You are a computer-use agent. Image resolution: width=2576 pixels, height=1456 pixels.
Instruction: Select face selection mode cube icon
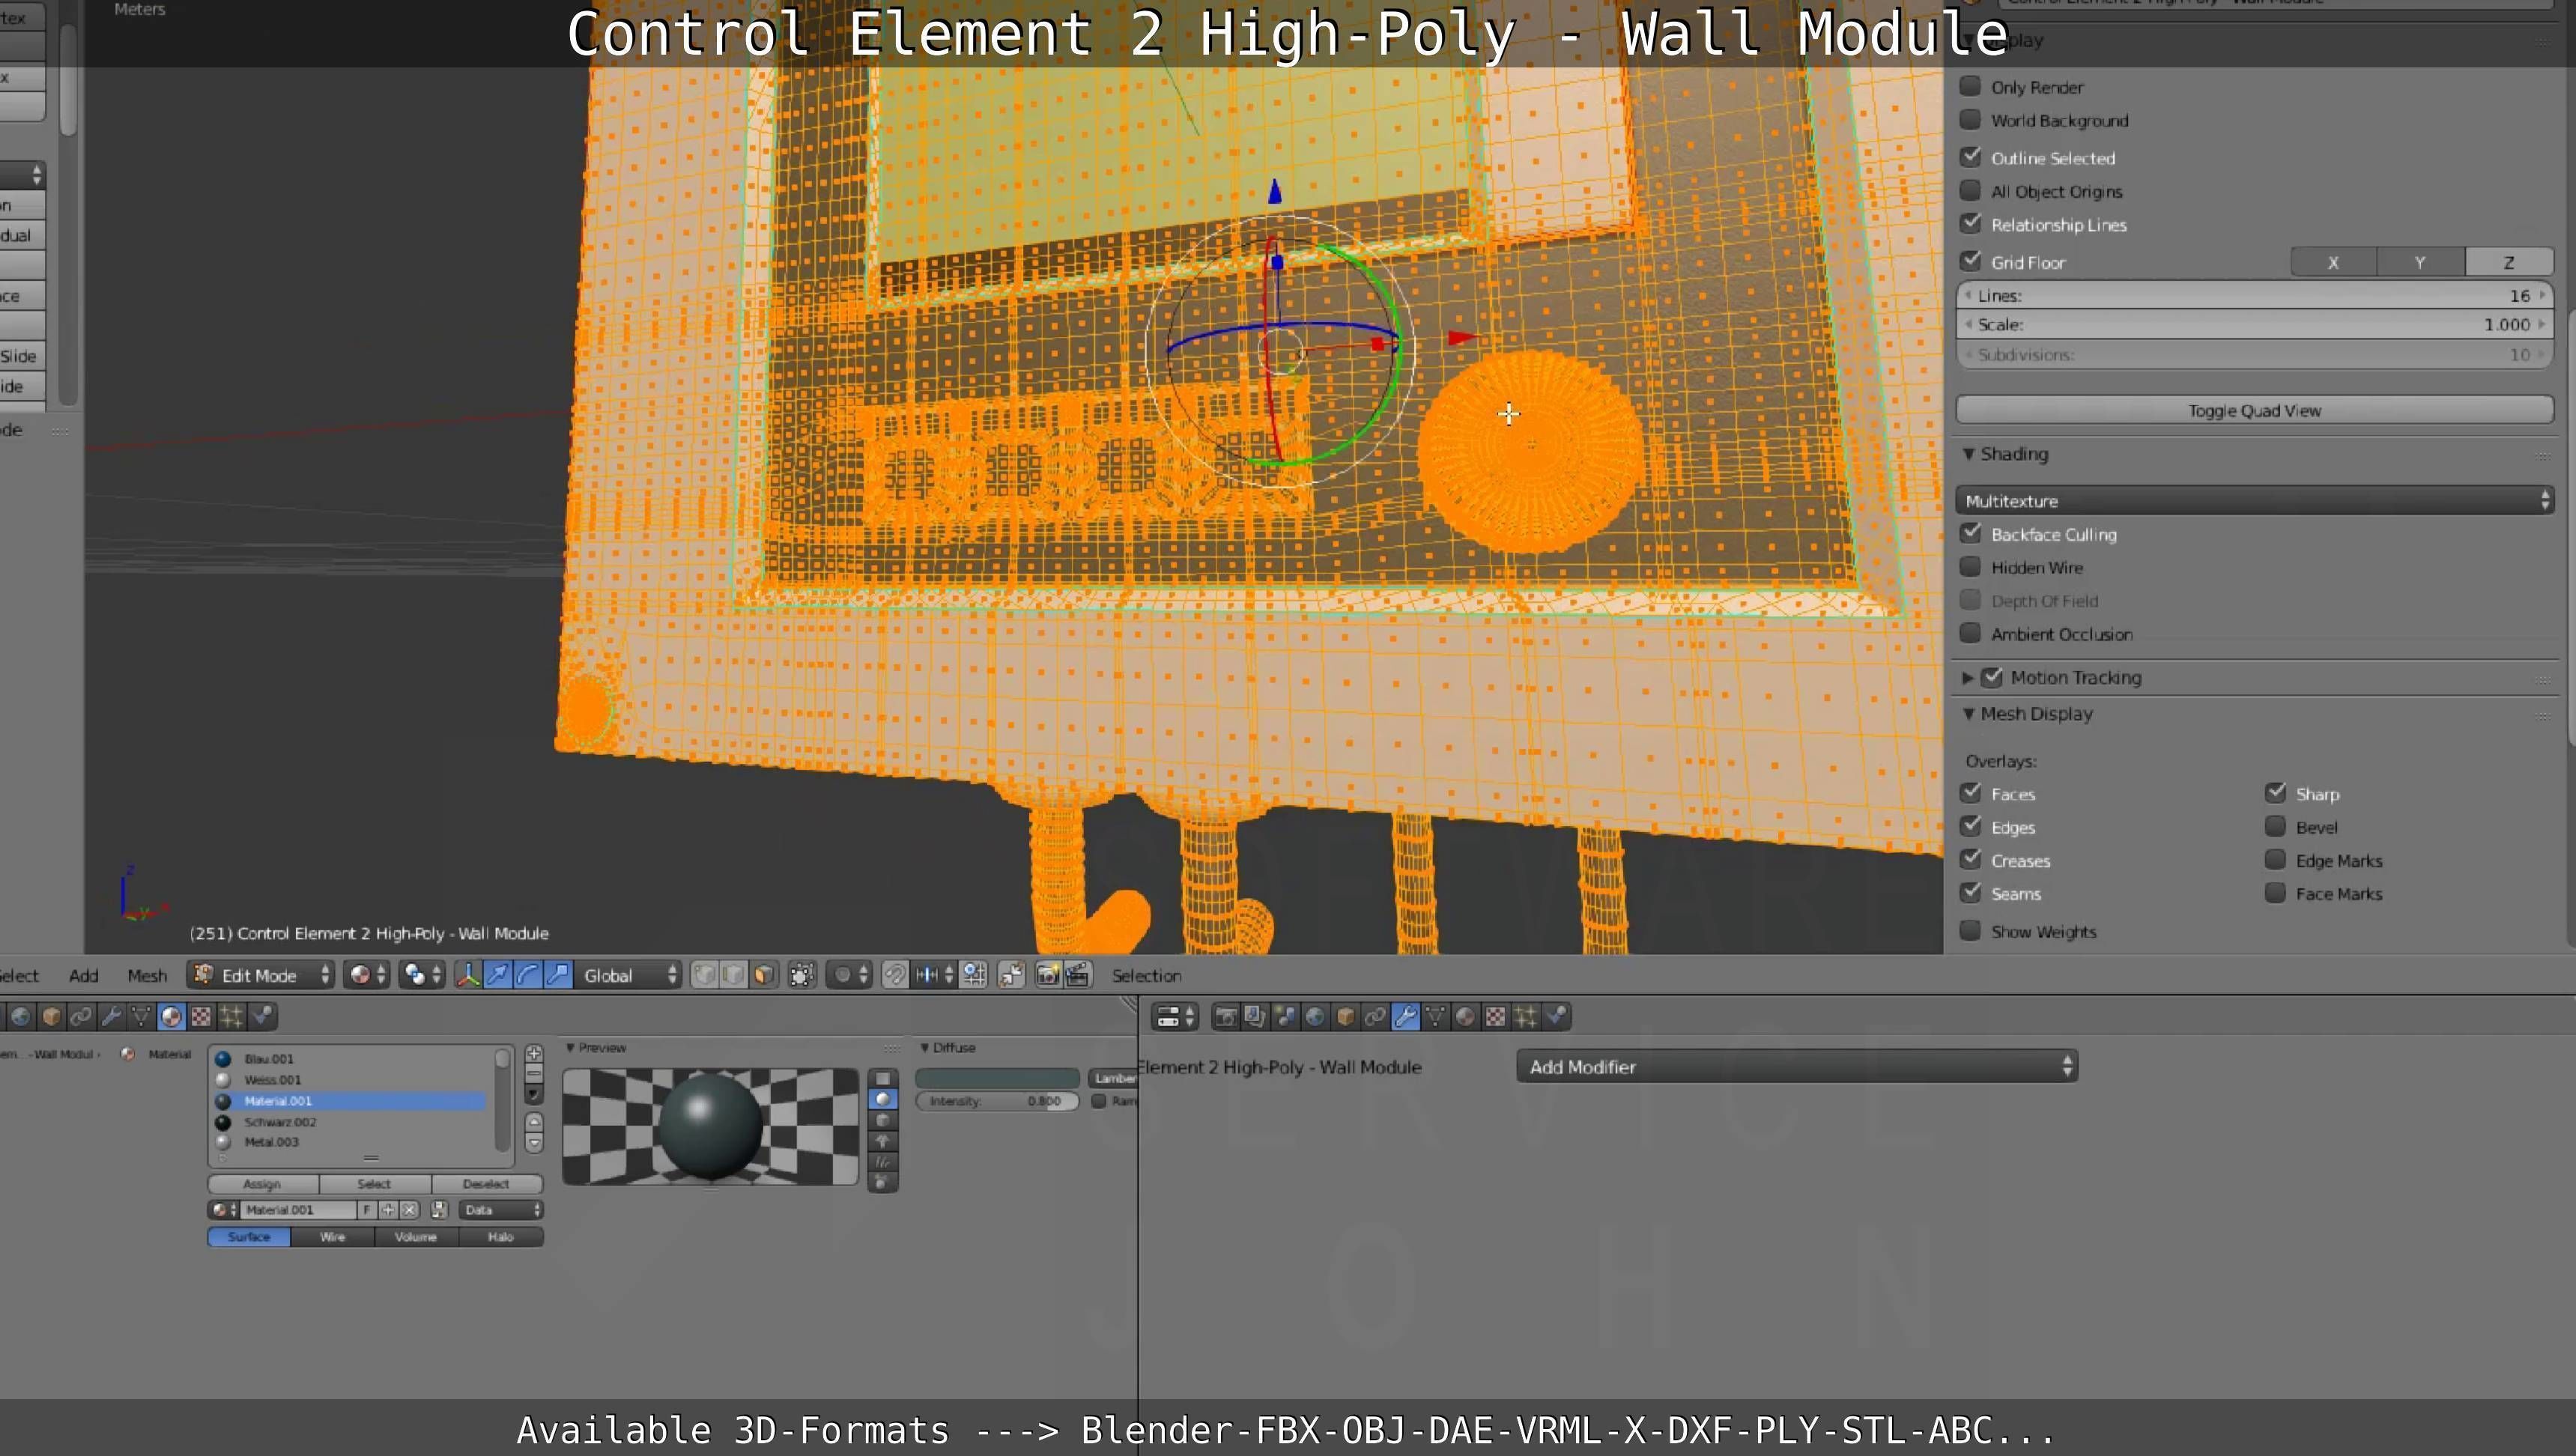click(x=763, y=975)
